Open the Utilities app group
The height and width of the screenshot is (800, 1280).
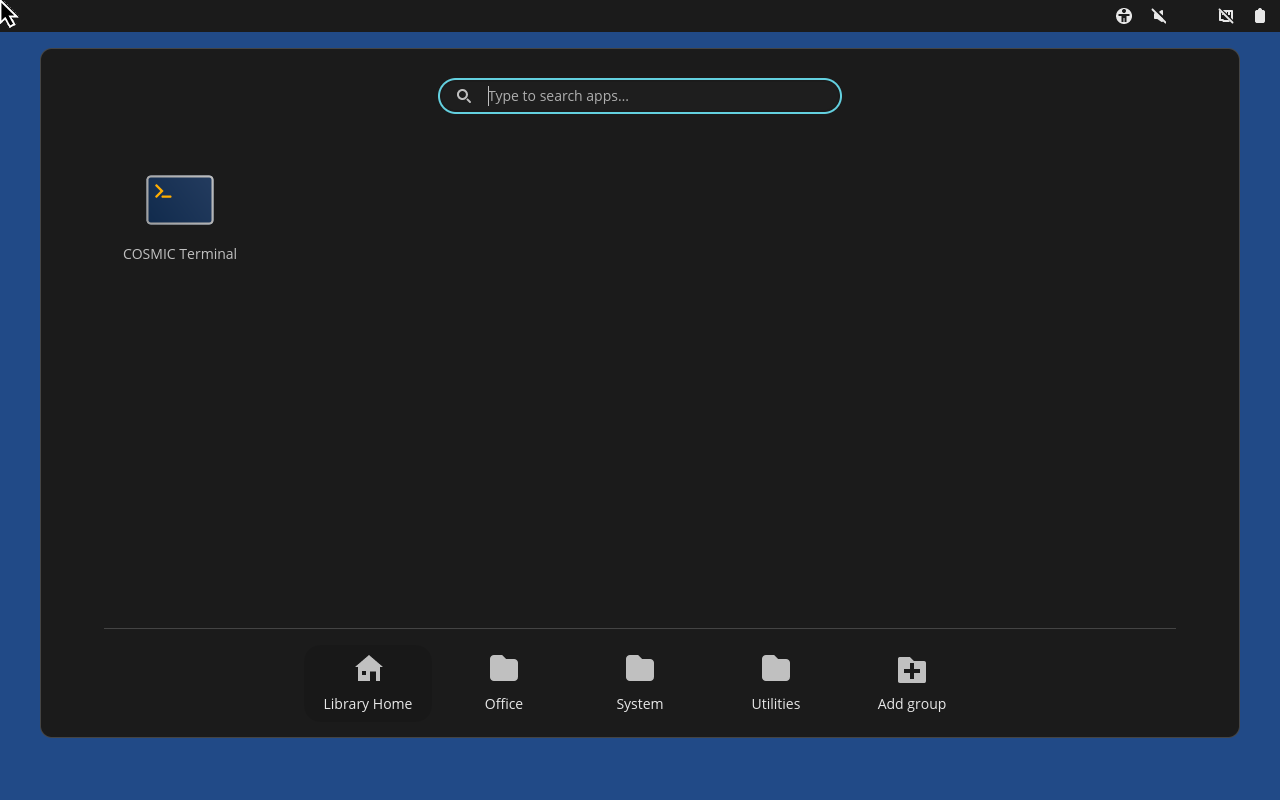pyautogui.click(x=776, y=684)
